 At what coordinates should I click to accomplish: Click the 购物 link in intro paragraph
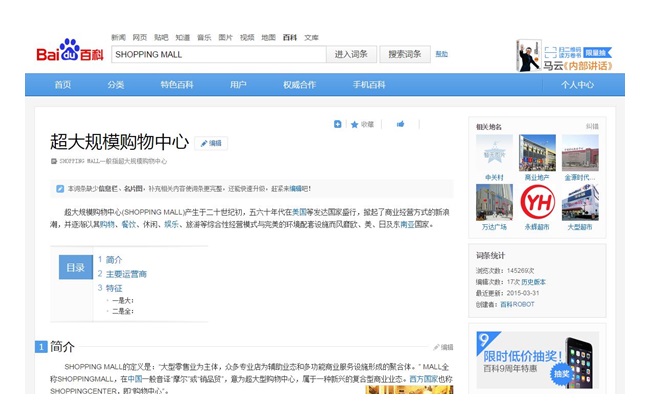107,225
